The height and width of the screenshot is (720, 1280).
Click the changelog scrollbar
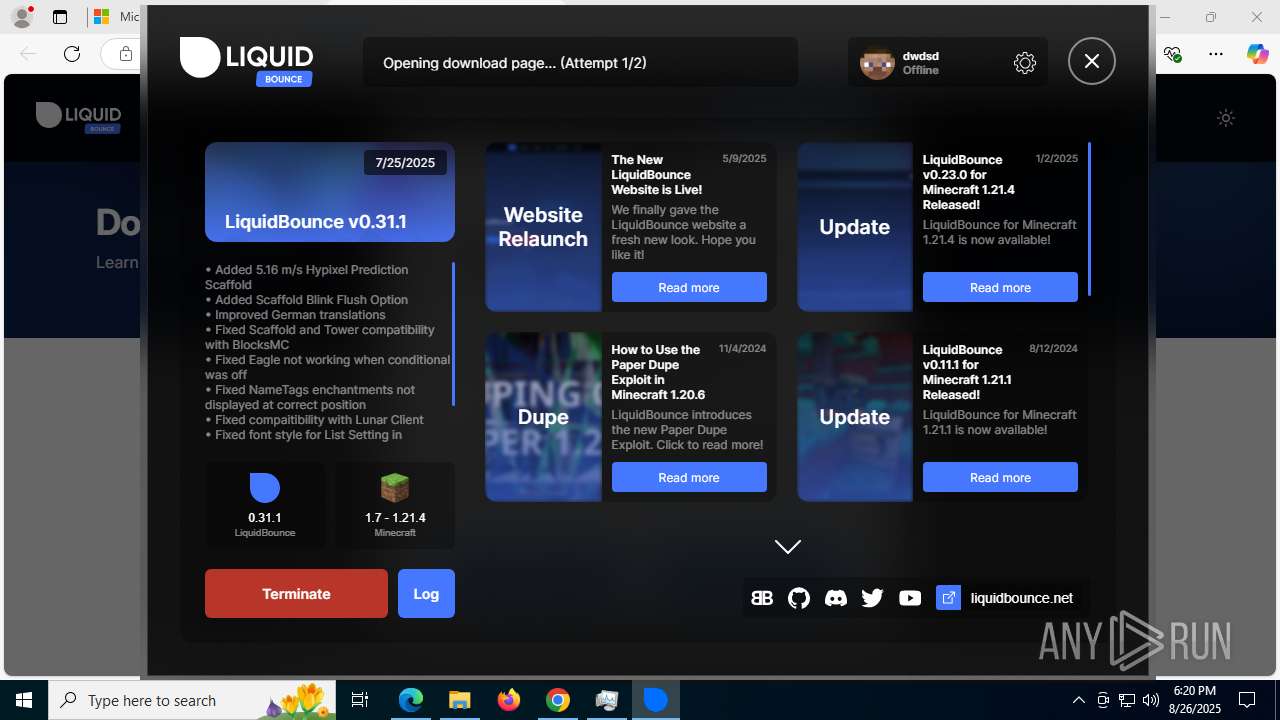(453, 333)
